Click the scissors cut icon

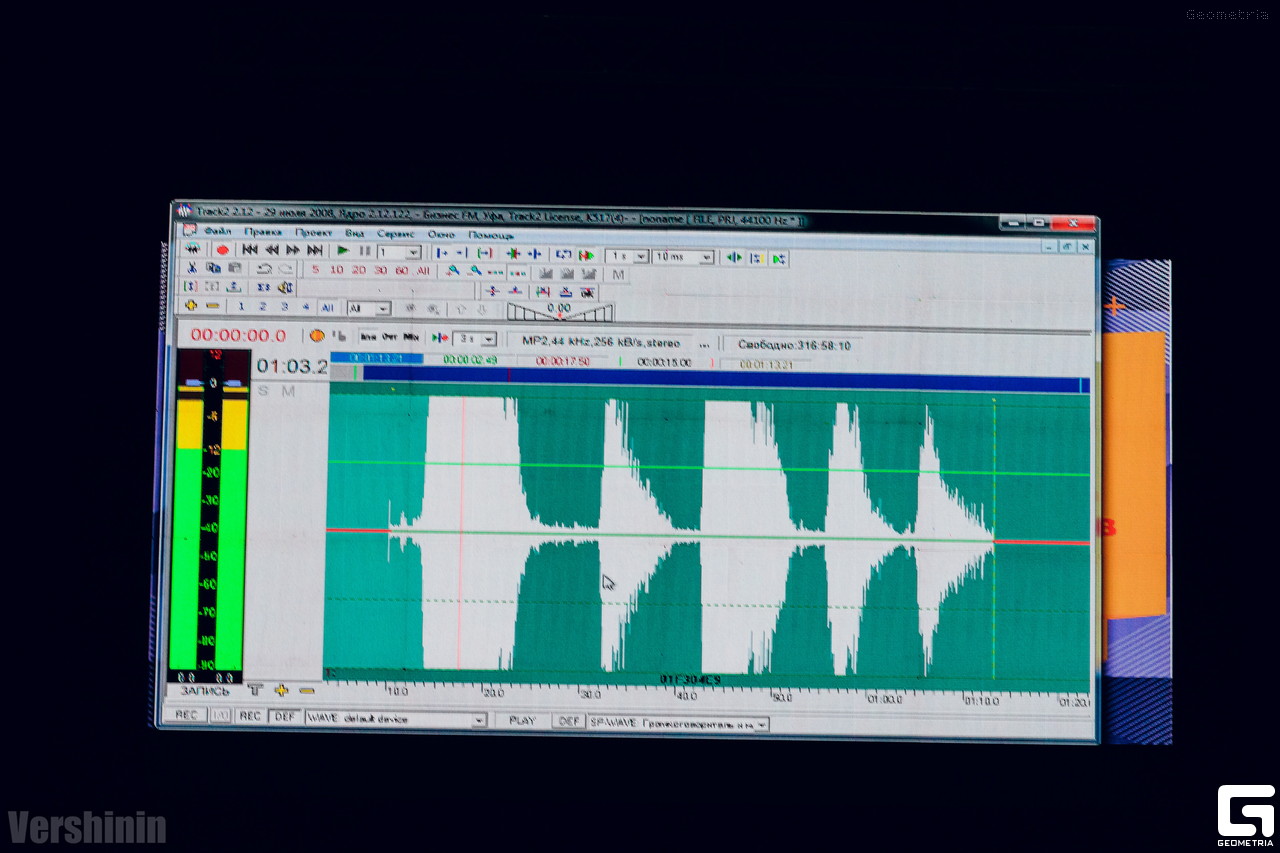click(x=192, y=268)
